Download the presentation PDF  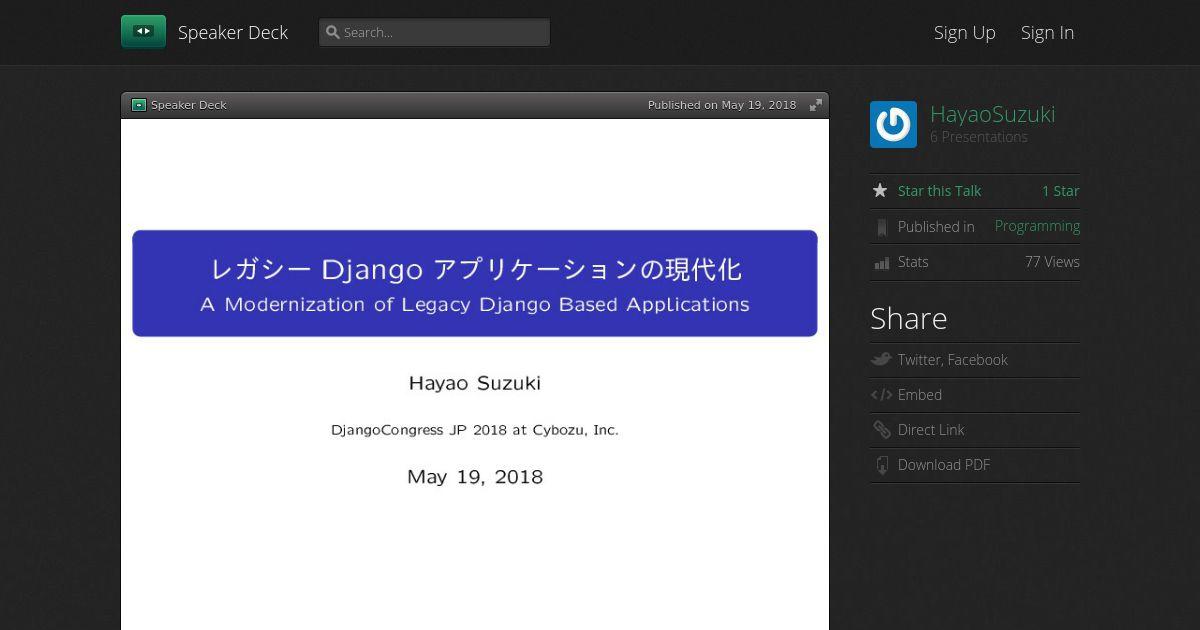[944, 465]
